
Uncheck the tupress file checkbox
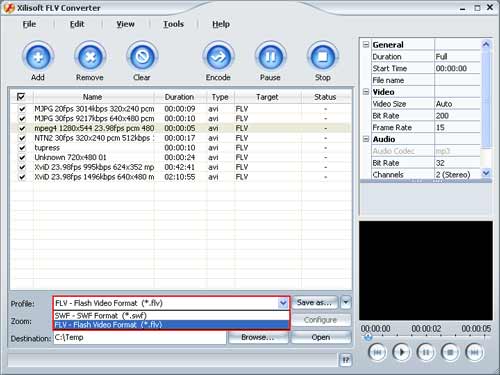[22, 148]
